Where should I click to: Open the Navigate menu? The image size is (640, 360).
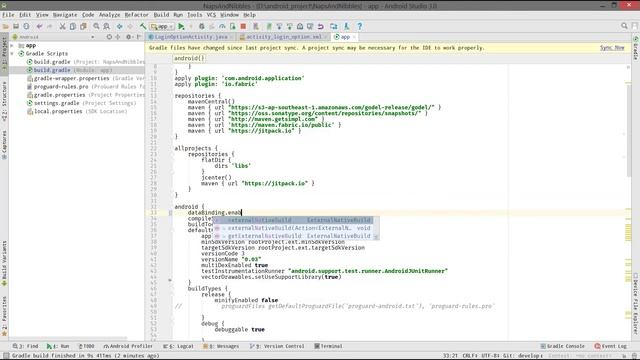(65, 15)
